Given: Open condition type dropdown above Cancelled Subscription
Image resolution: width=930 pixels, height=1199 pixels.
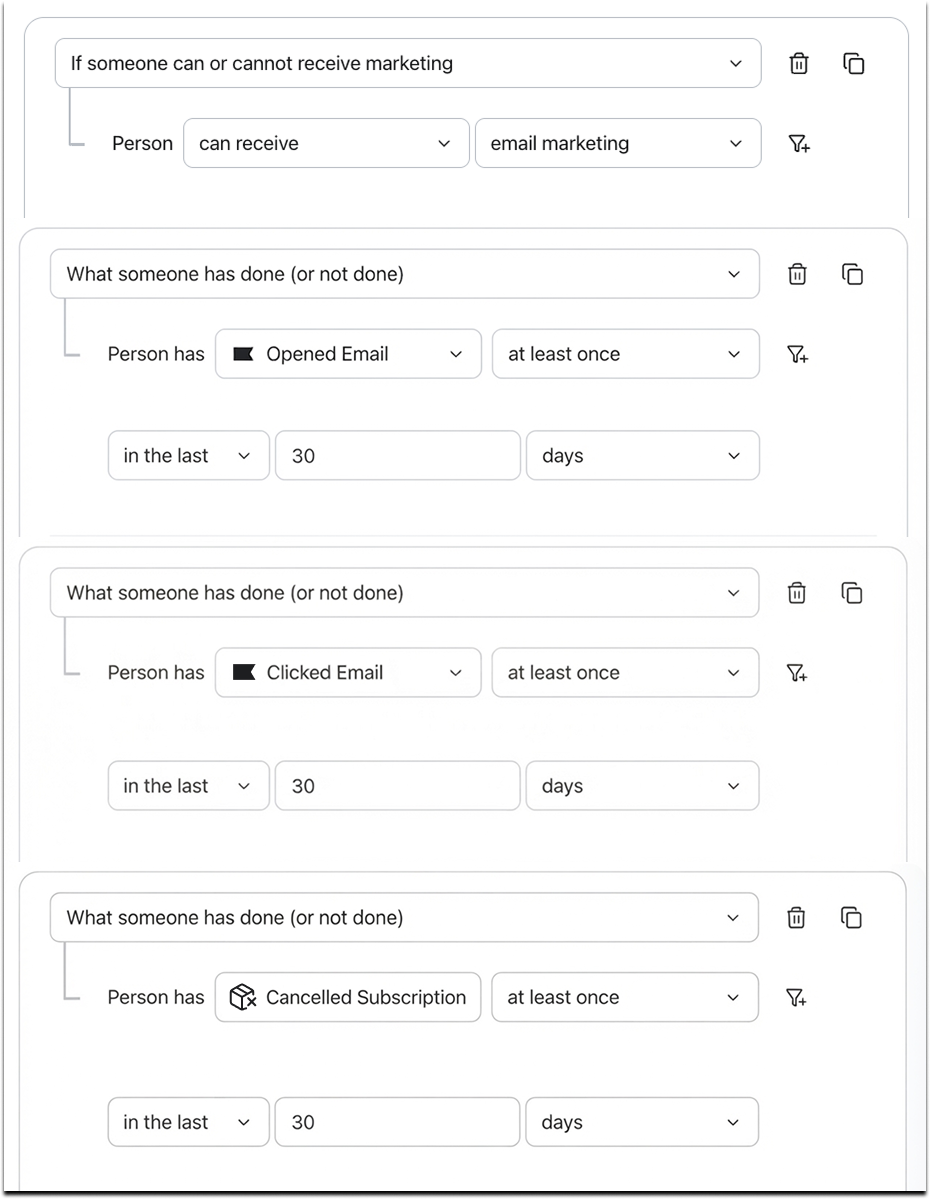Looking at the screenshot, I should pyautogui.click(x=405, y=918).
